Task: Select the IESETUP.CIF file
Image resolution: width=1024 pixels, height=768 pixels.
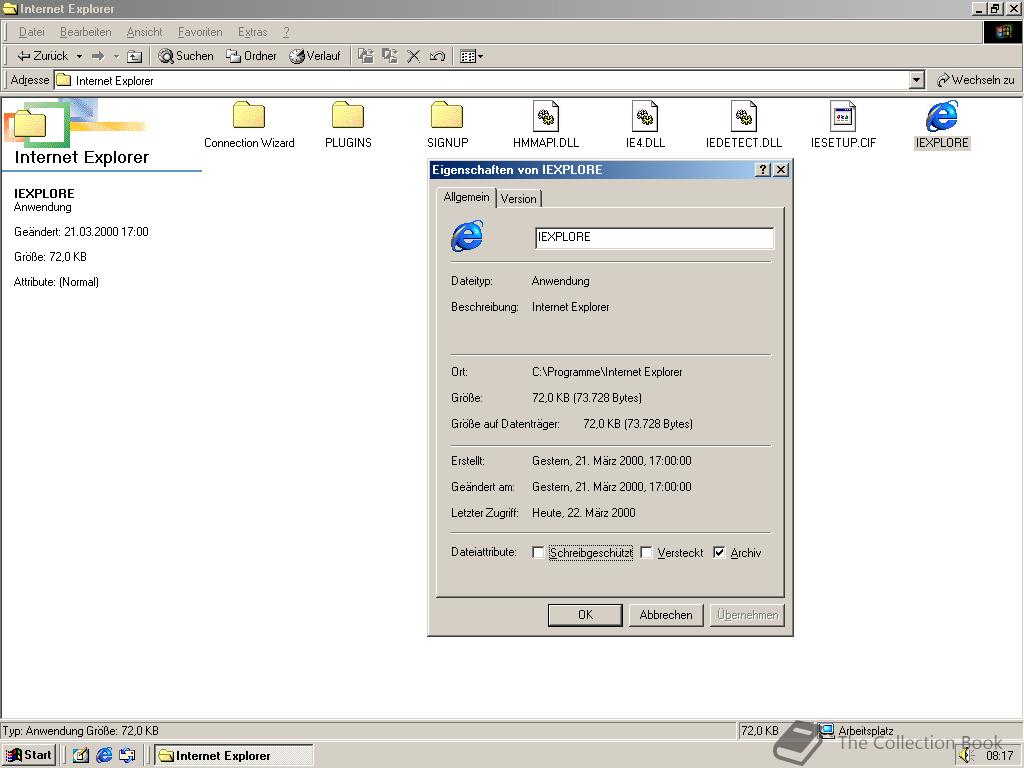Action: [843, 125]
